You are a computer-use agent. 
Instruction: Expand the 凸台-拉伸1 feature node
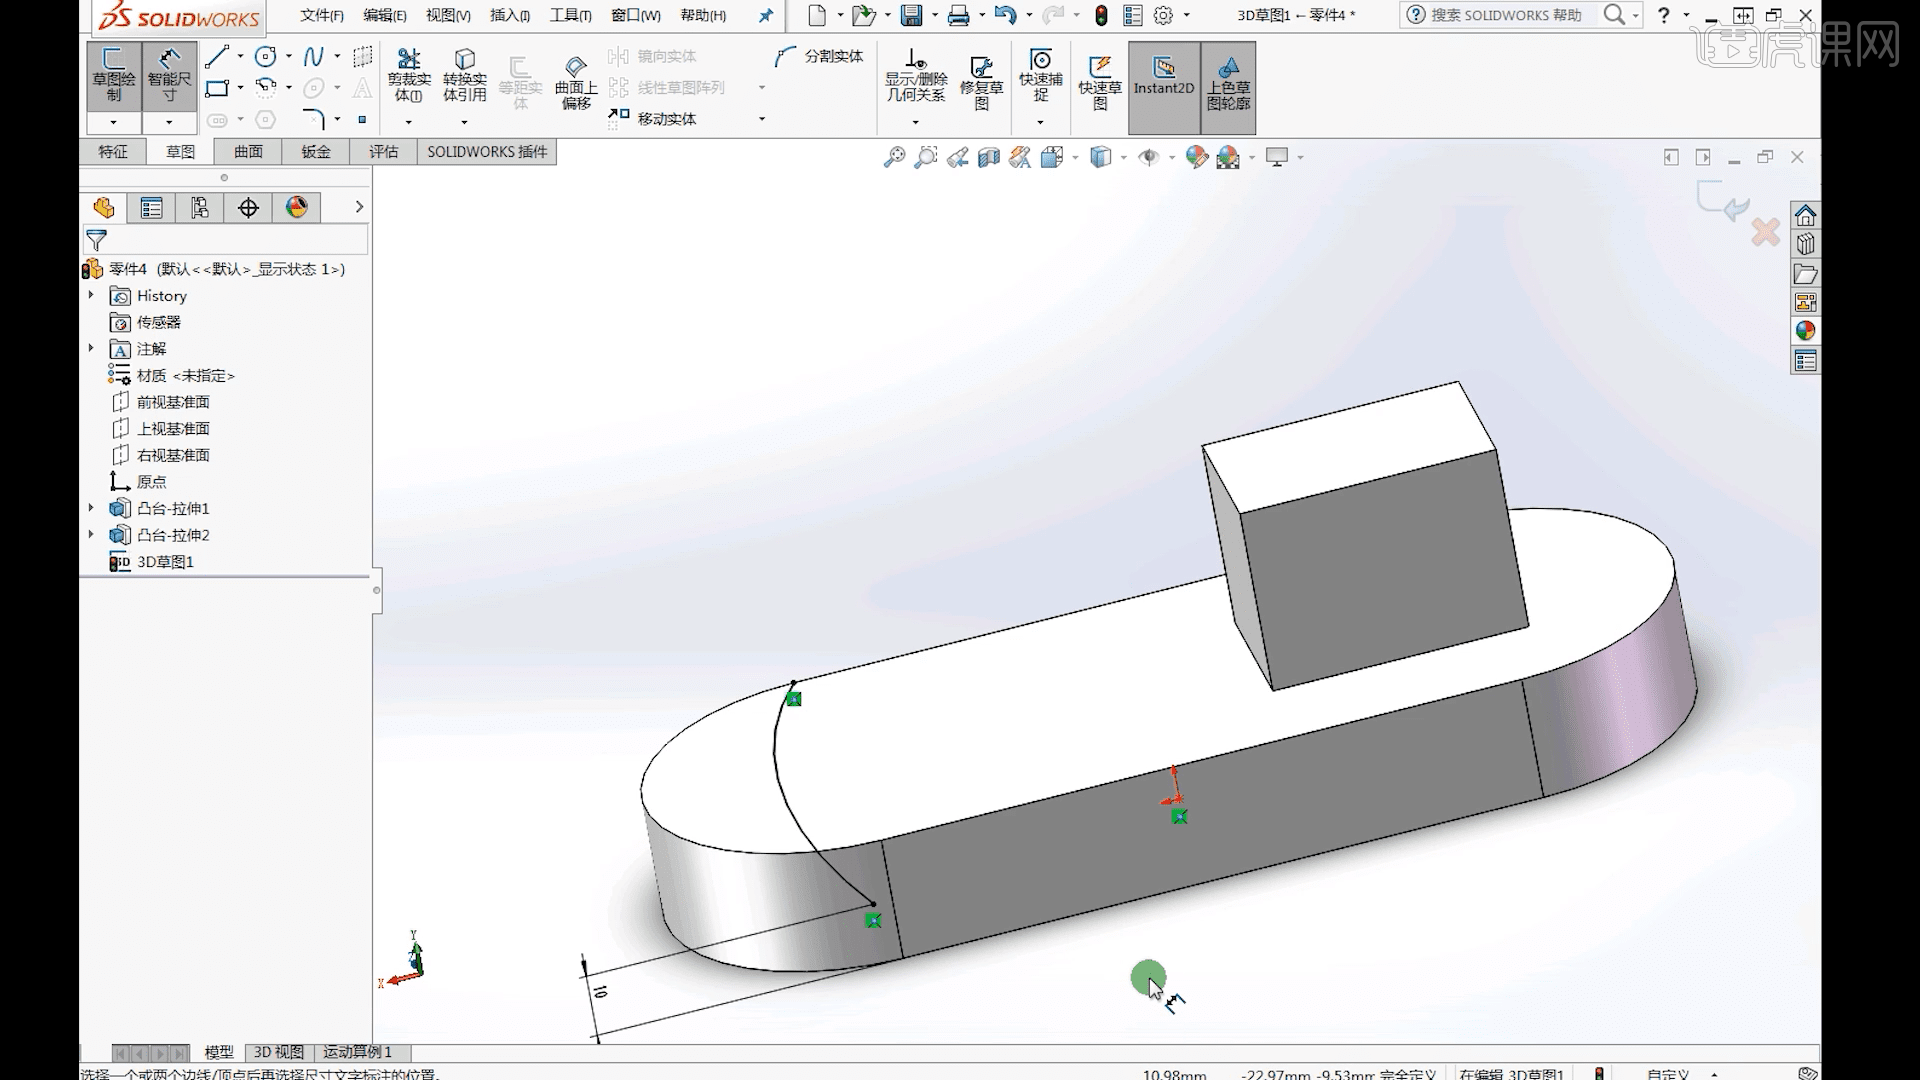pos(91,508)
